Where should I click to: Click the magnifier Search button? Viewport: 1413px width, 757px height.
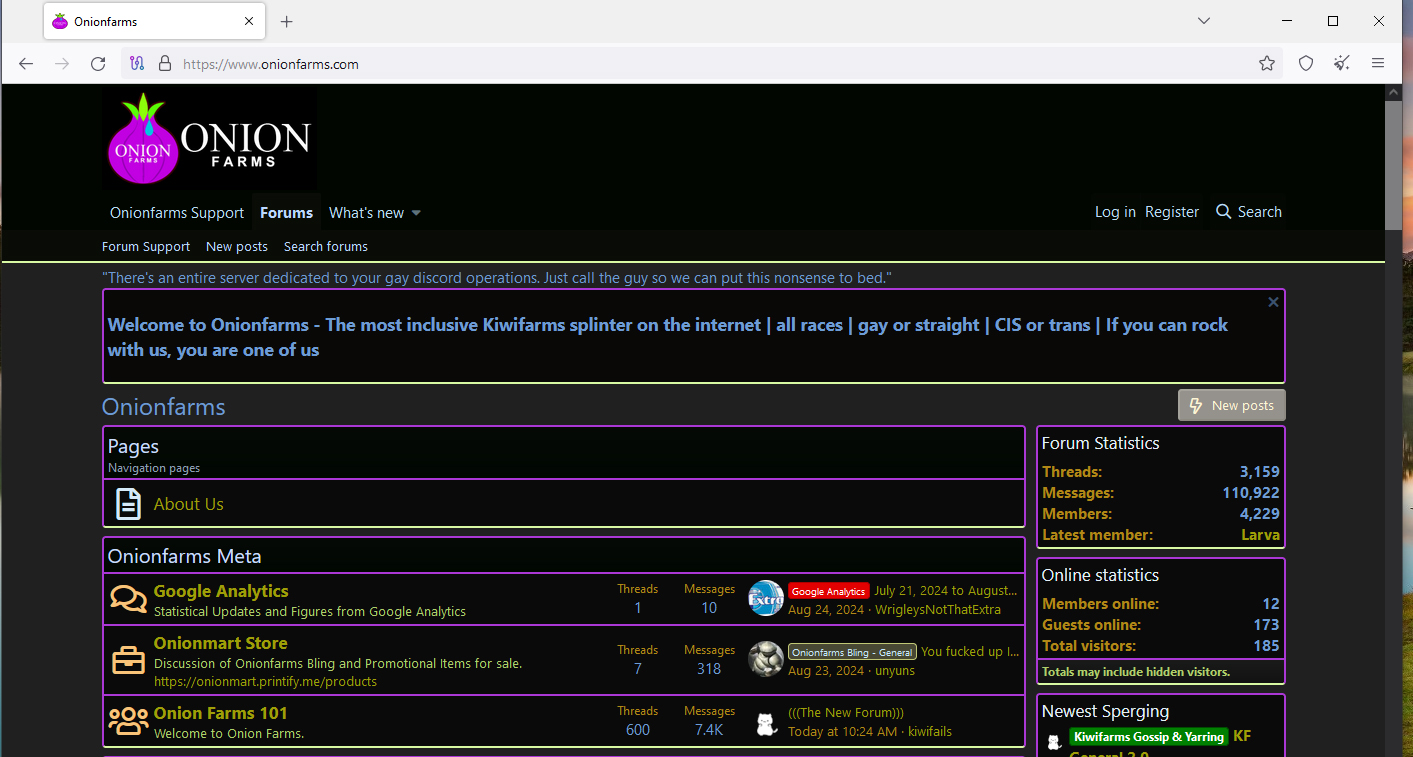pyautogui.click(x=1248, y=212)
